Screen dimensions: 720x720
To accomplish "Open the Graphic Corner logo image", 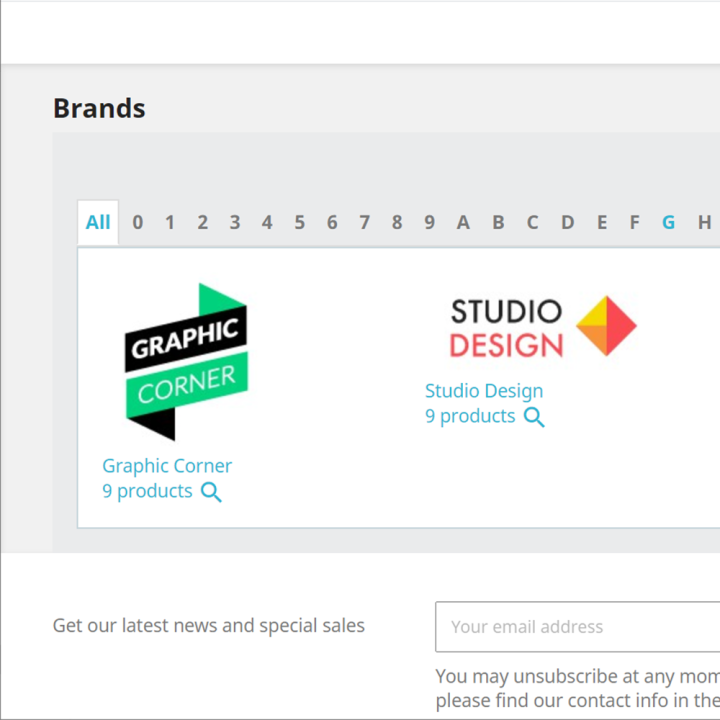I will point(186,362).
